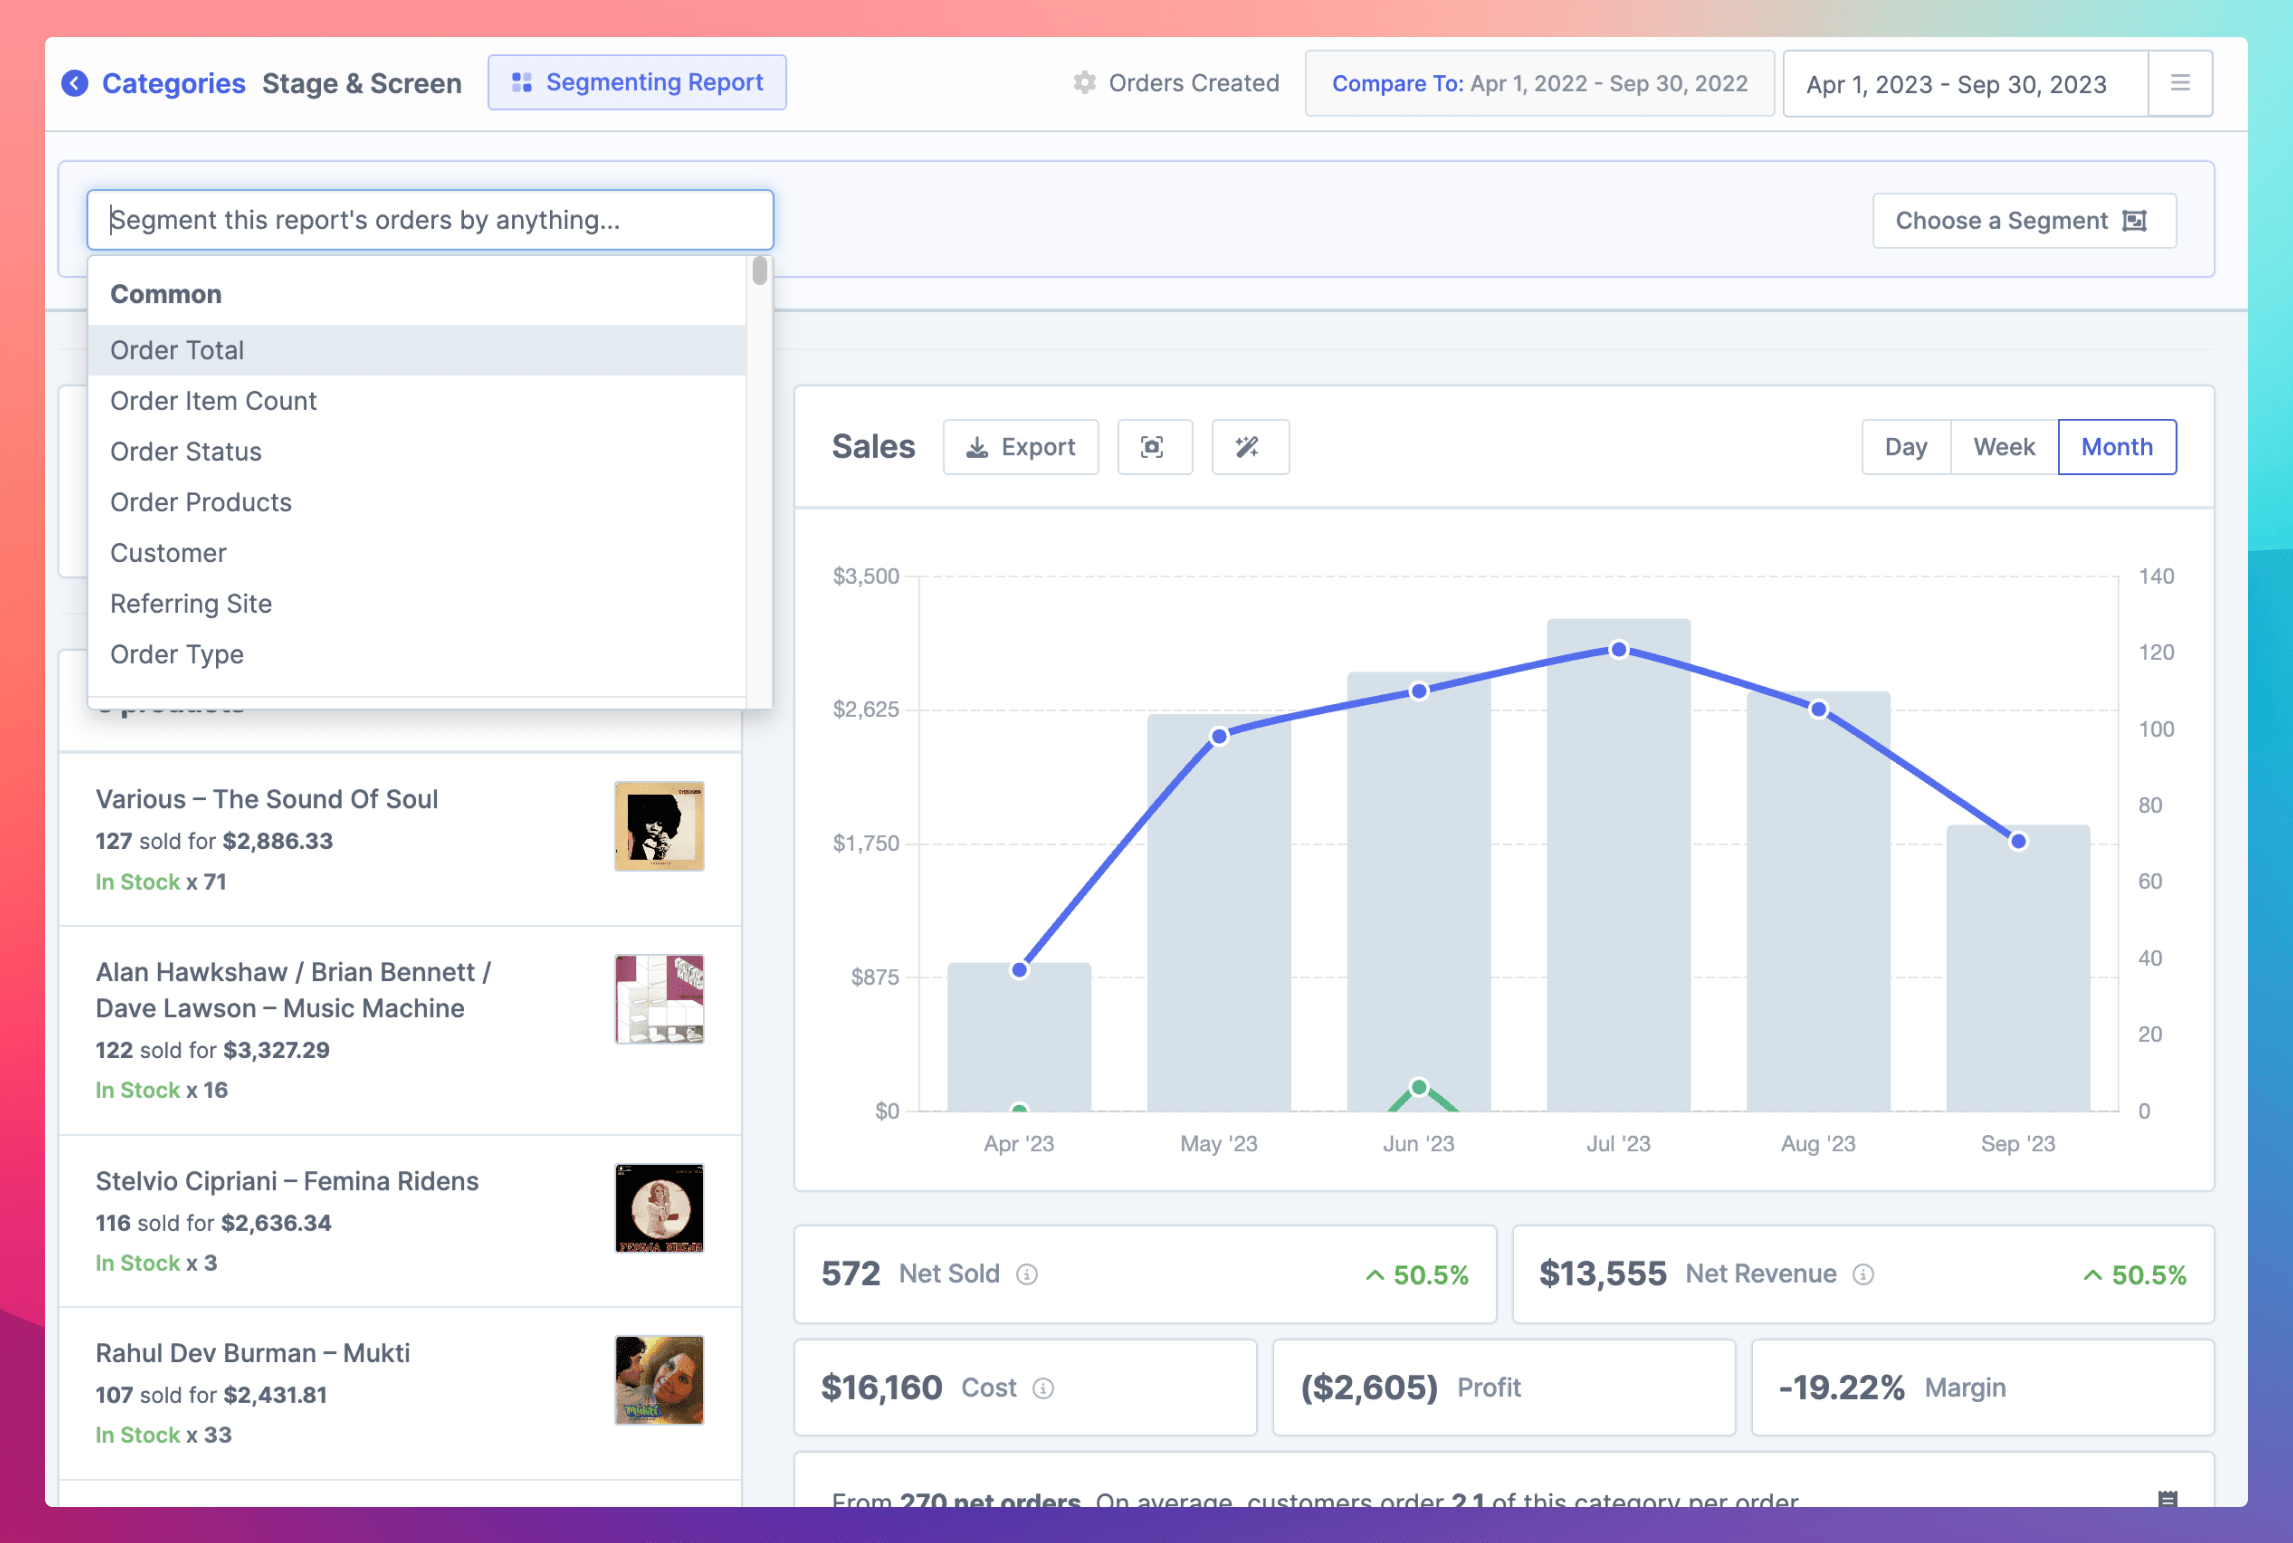This screenshot has height=1543, width=2293.
Task: Export the Sales chart data
Action: [1020, 447]
